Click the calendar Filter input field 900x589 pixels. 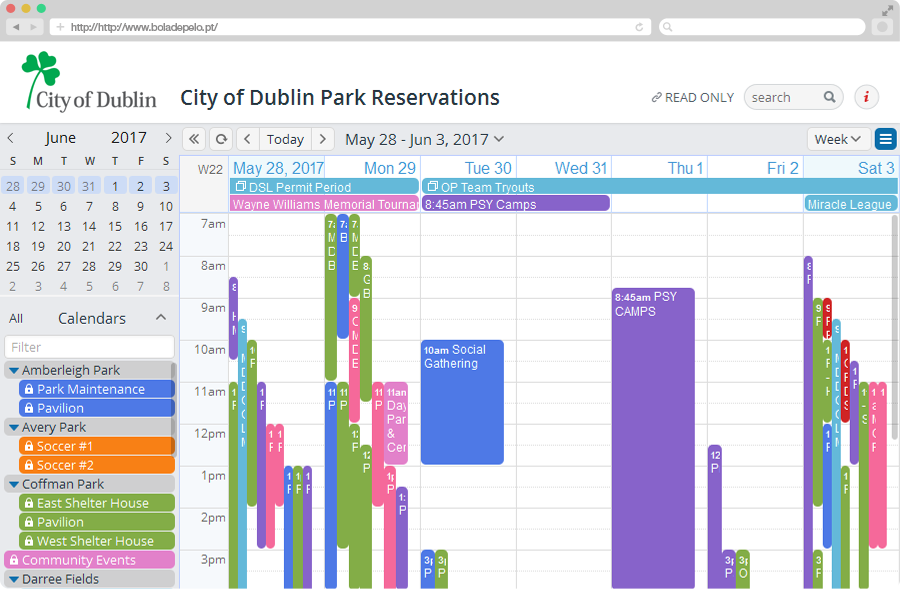[x=89, y=347]
